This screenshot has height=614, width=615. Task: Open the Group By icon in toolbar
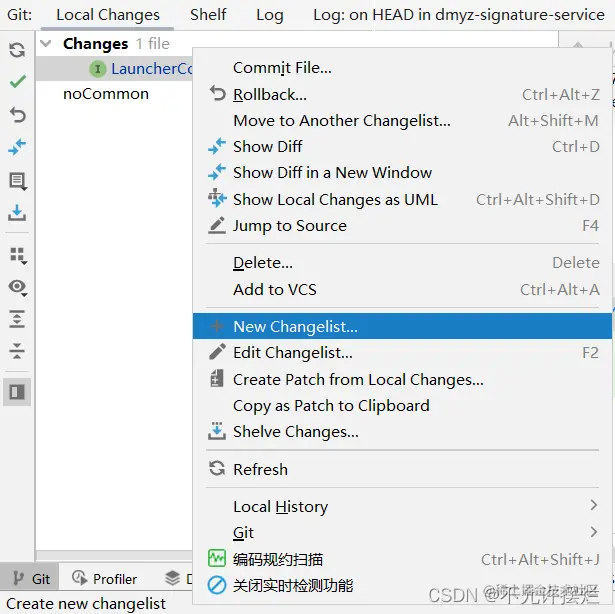[x=17, y=254]
